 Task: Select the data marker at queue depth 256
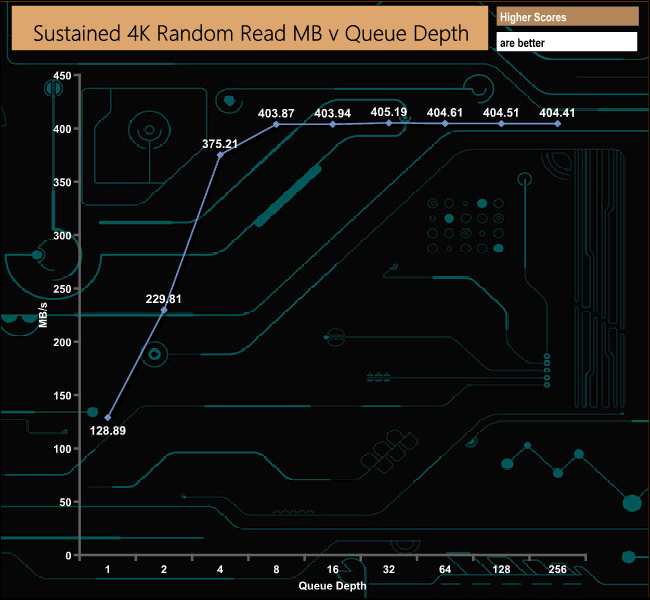click(557, 124)
